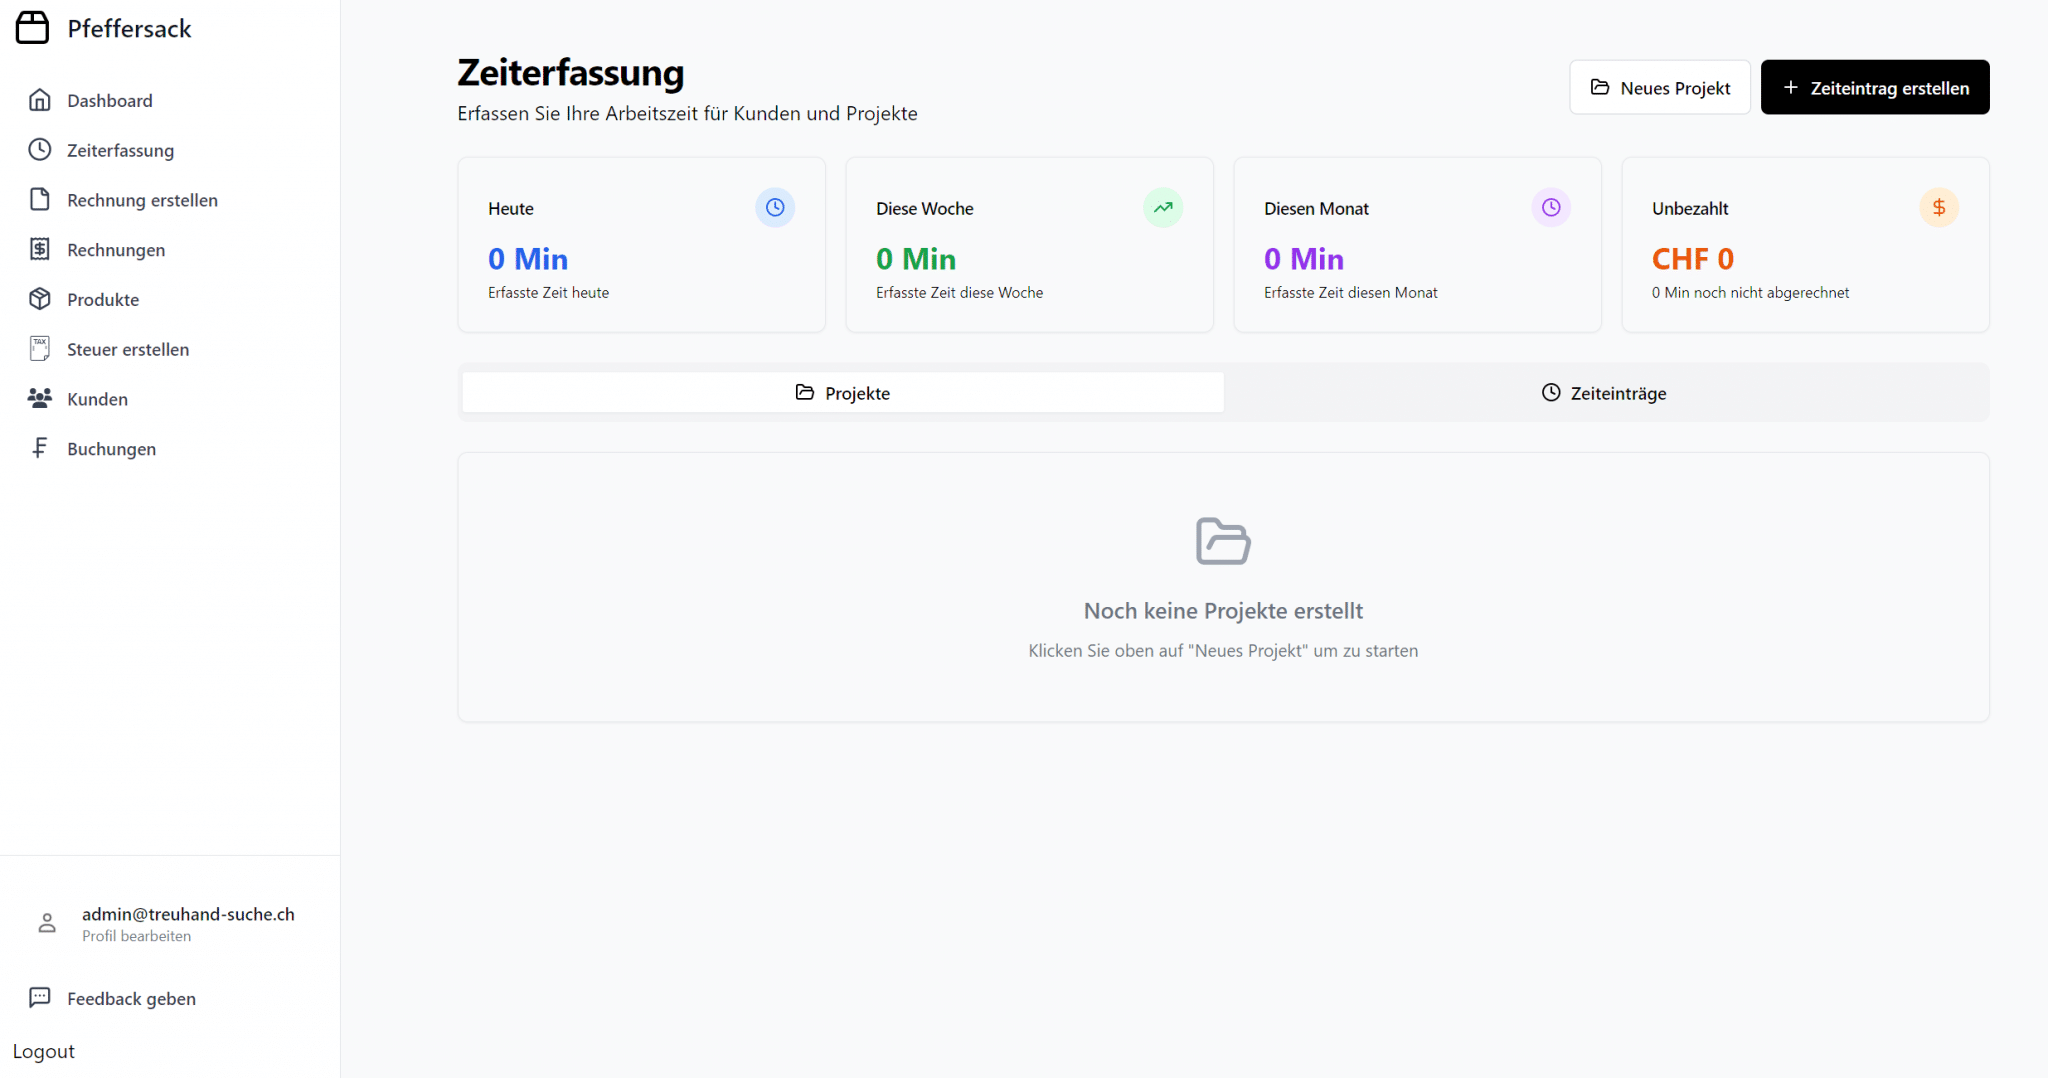Open Profil bearbeiten for admin account
2048x1078 pixels.
click(137, 936)
